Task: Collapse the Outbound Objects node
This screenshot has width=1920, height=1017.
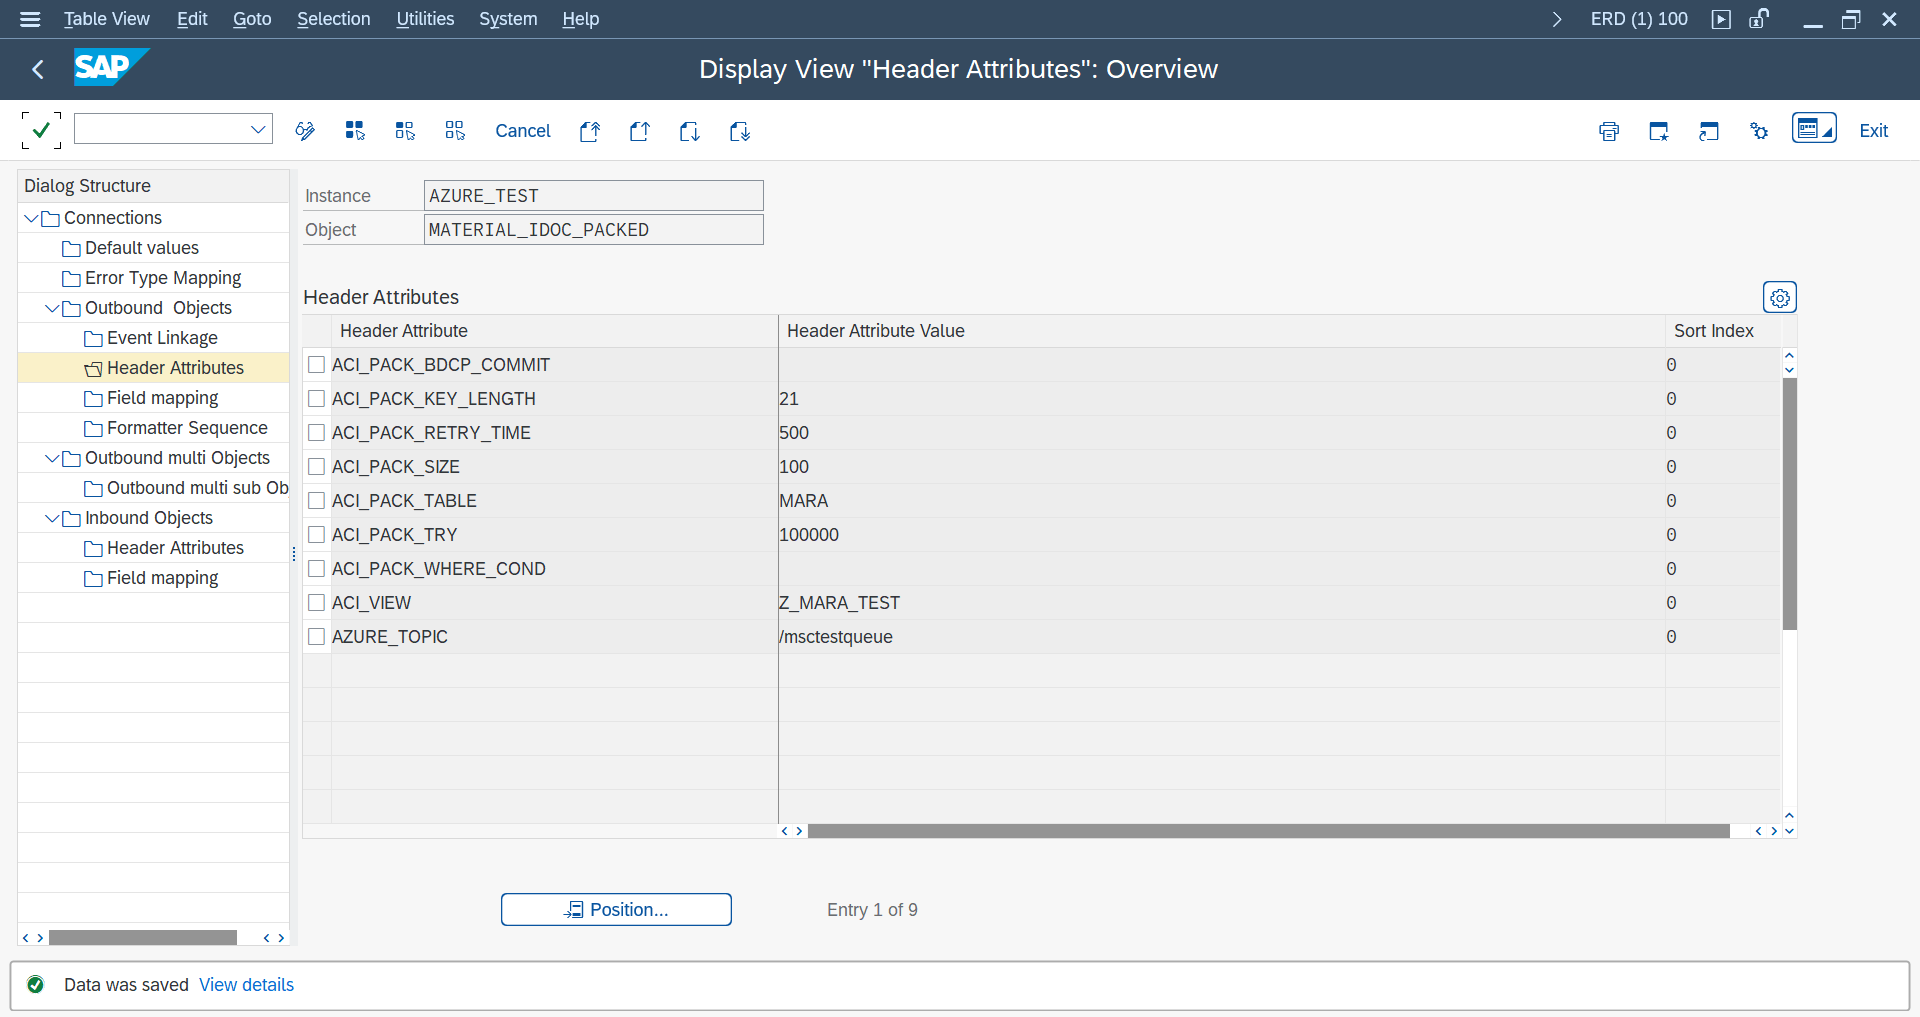Action: [x=52, y=308]
